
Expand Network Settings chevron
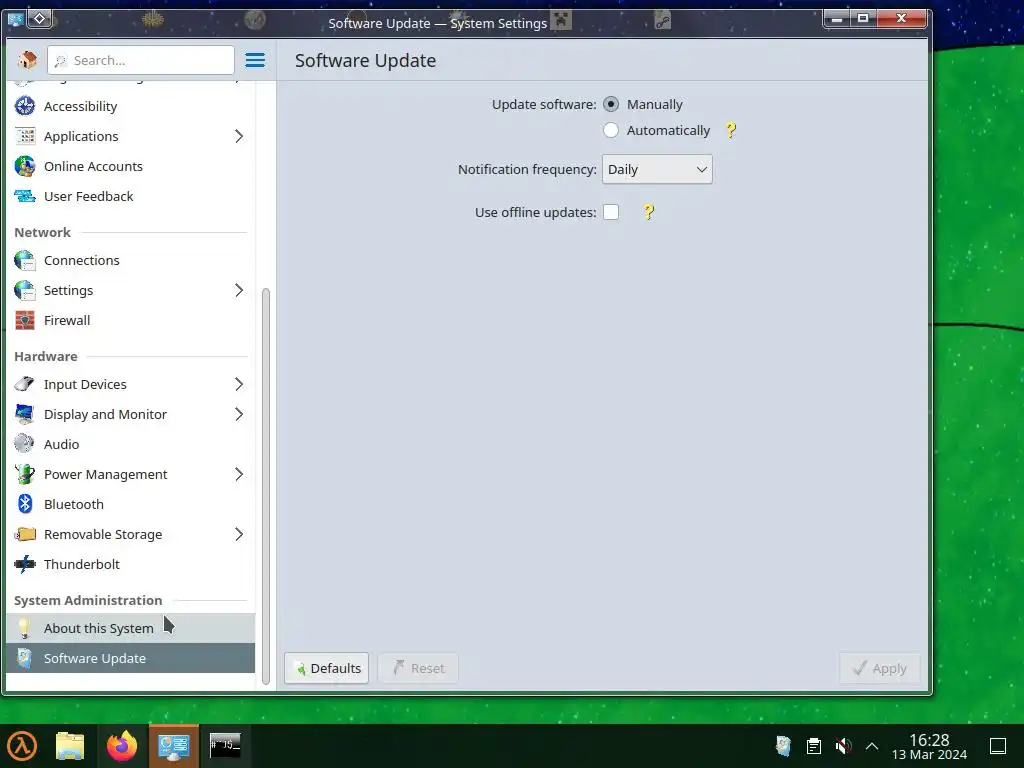[x=239, y=290]
